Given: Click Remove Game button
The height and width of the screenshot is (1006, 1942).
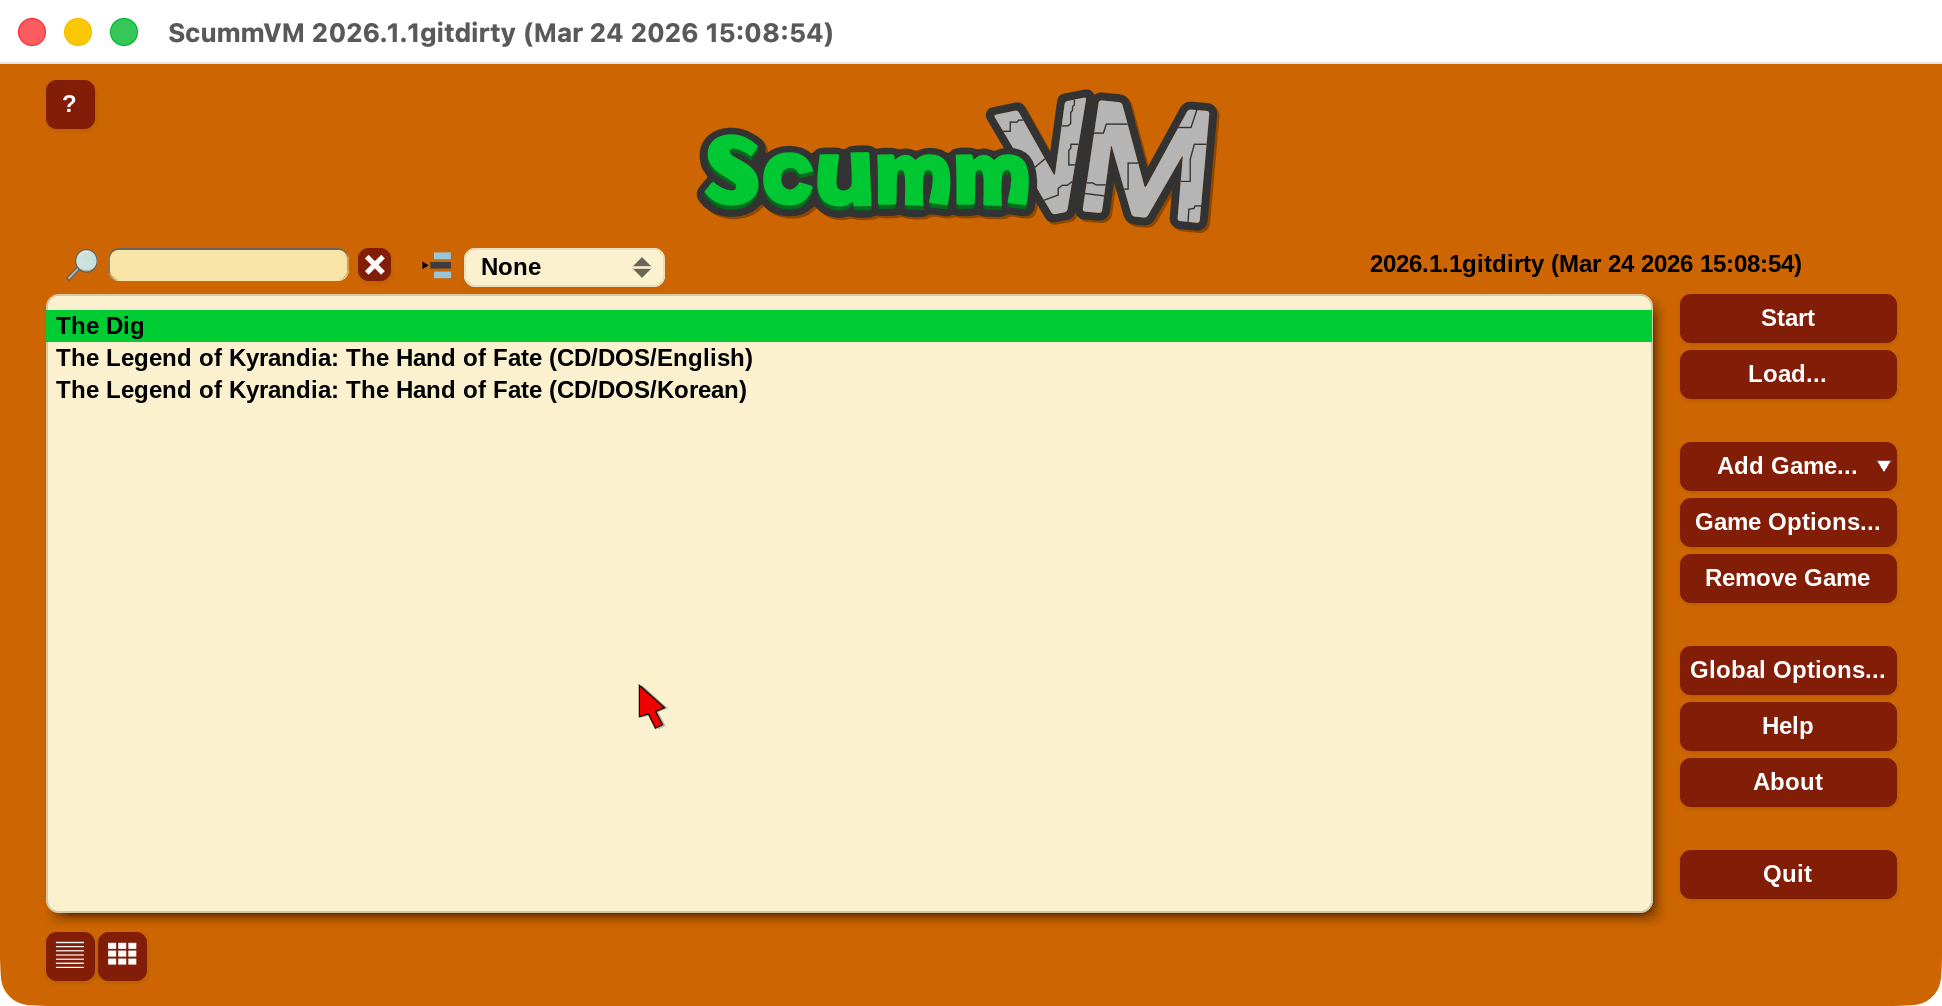Looking at the screenshot, I should click(1787, 578).
